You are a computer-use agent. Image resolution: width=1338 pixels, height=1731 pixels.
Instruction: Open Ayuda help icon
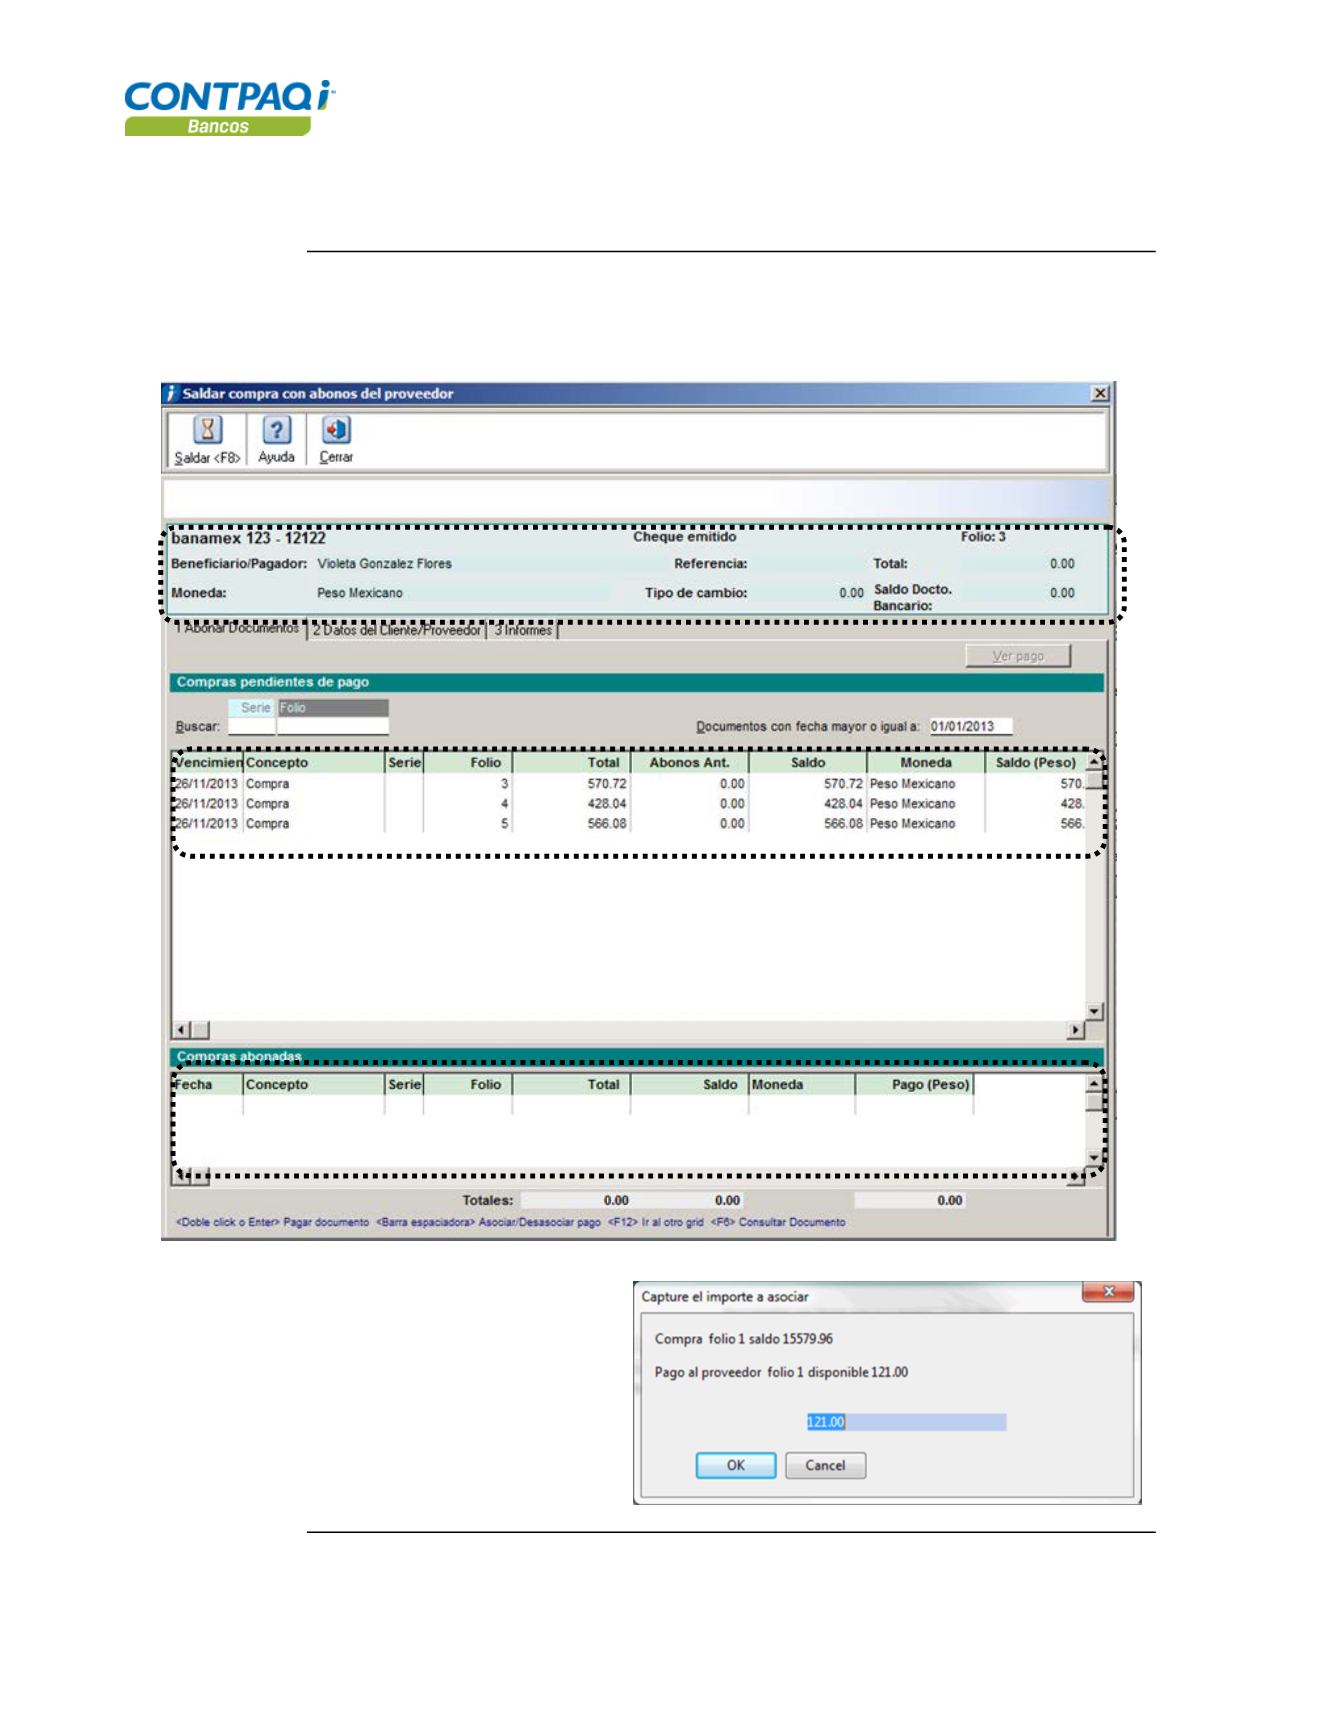(276, 431)
